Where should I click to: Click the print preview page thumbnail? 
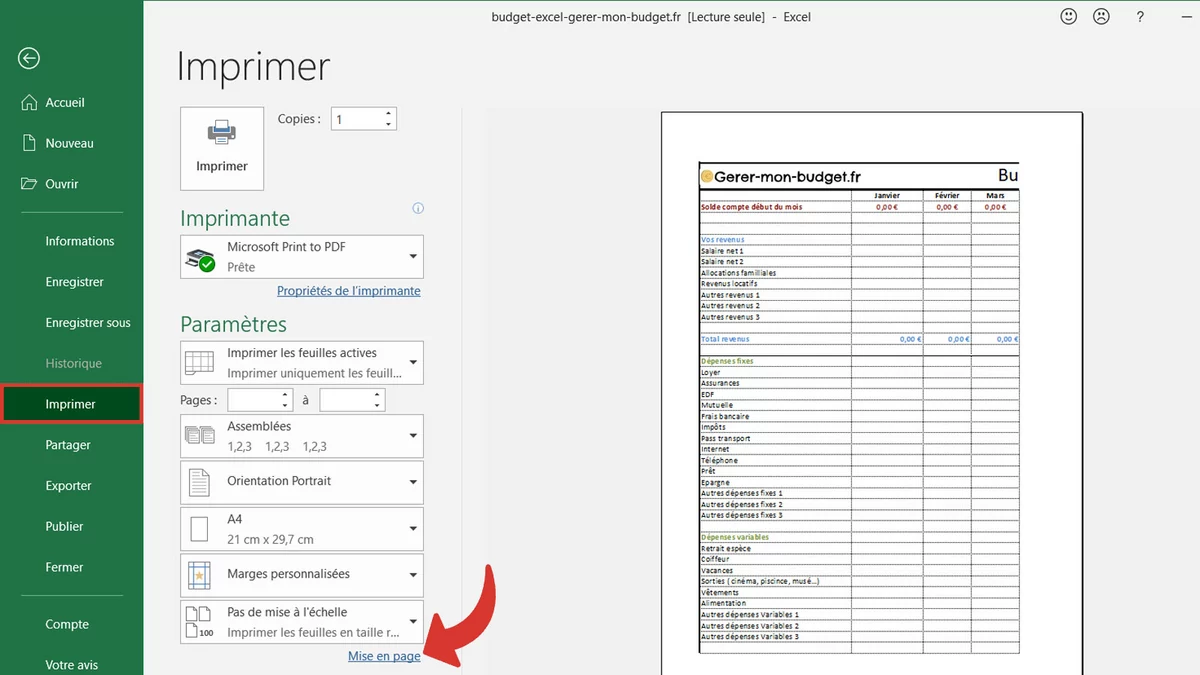872,393
